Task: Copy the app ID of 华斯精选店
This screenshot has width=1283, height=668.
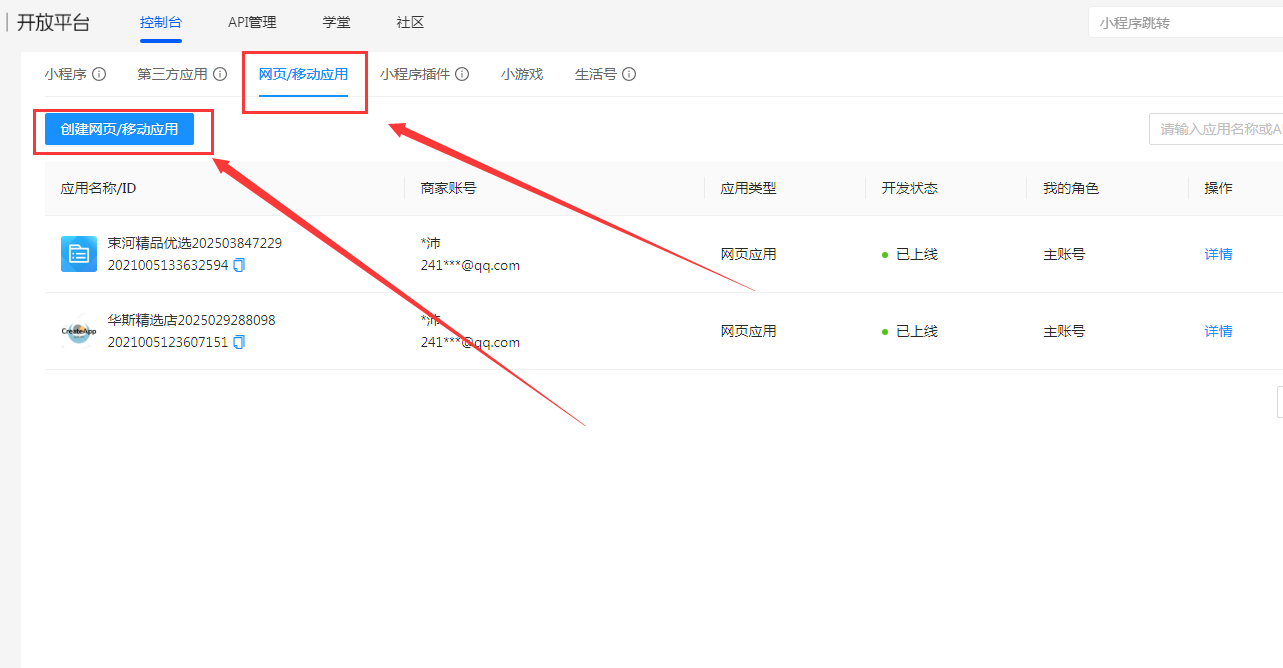Action: (241, 341)
